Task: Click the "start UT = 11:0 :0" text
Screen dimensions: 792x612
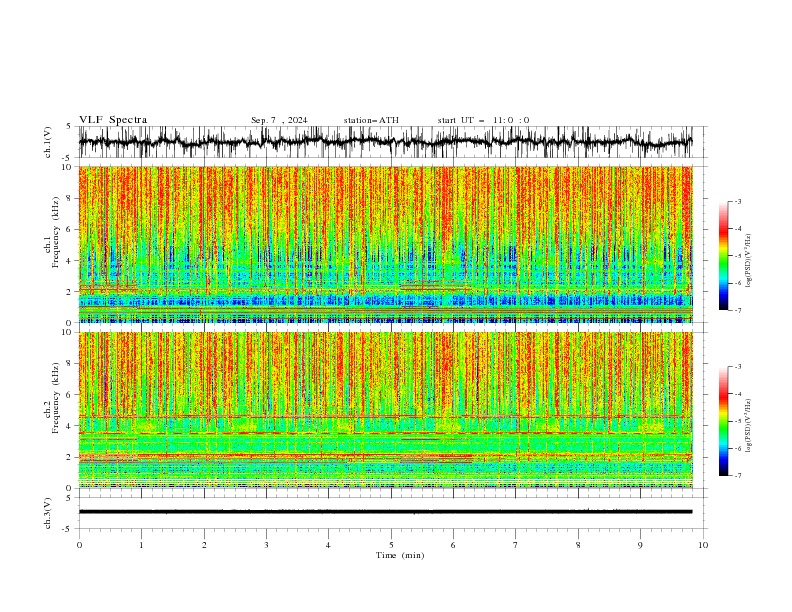Action: pos(483,120)
